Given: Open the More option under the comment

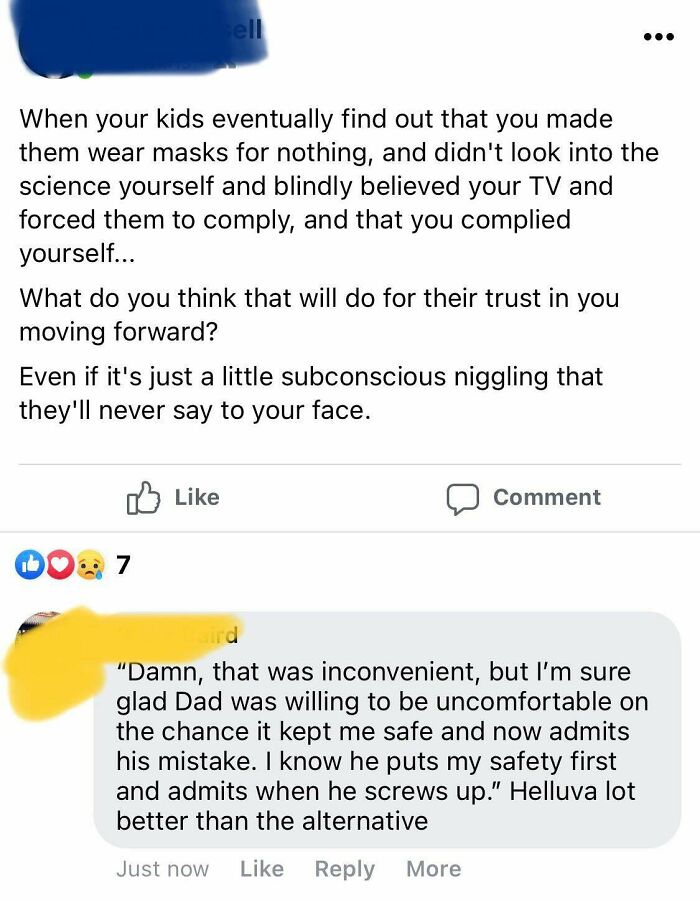Looking at the screenshot, I should click(x=434, y=869).
